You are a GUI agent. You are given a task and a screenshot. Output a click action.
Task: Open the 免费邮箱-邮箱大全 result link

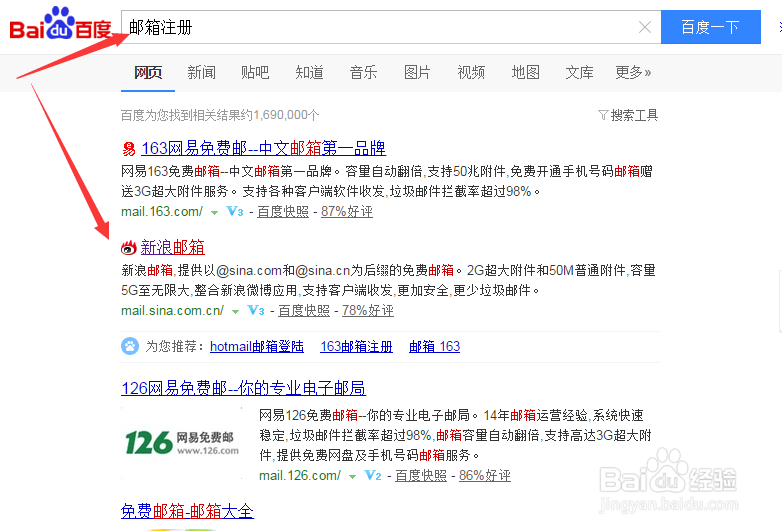click(x=188, y=511)
